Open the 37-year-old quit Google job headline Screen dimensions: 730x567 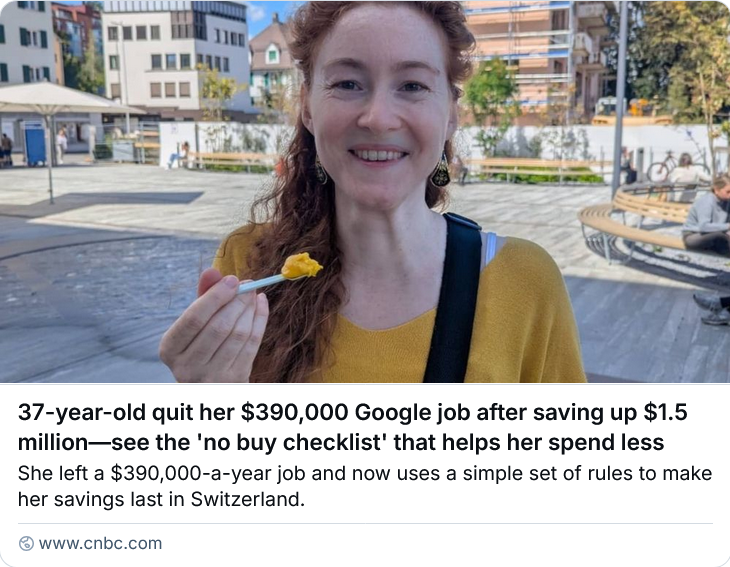[352, 427]
